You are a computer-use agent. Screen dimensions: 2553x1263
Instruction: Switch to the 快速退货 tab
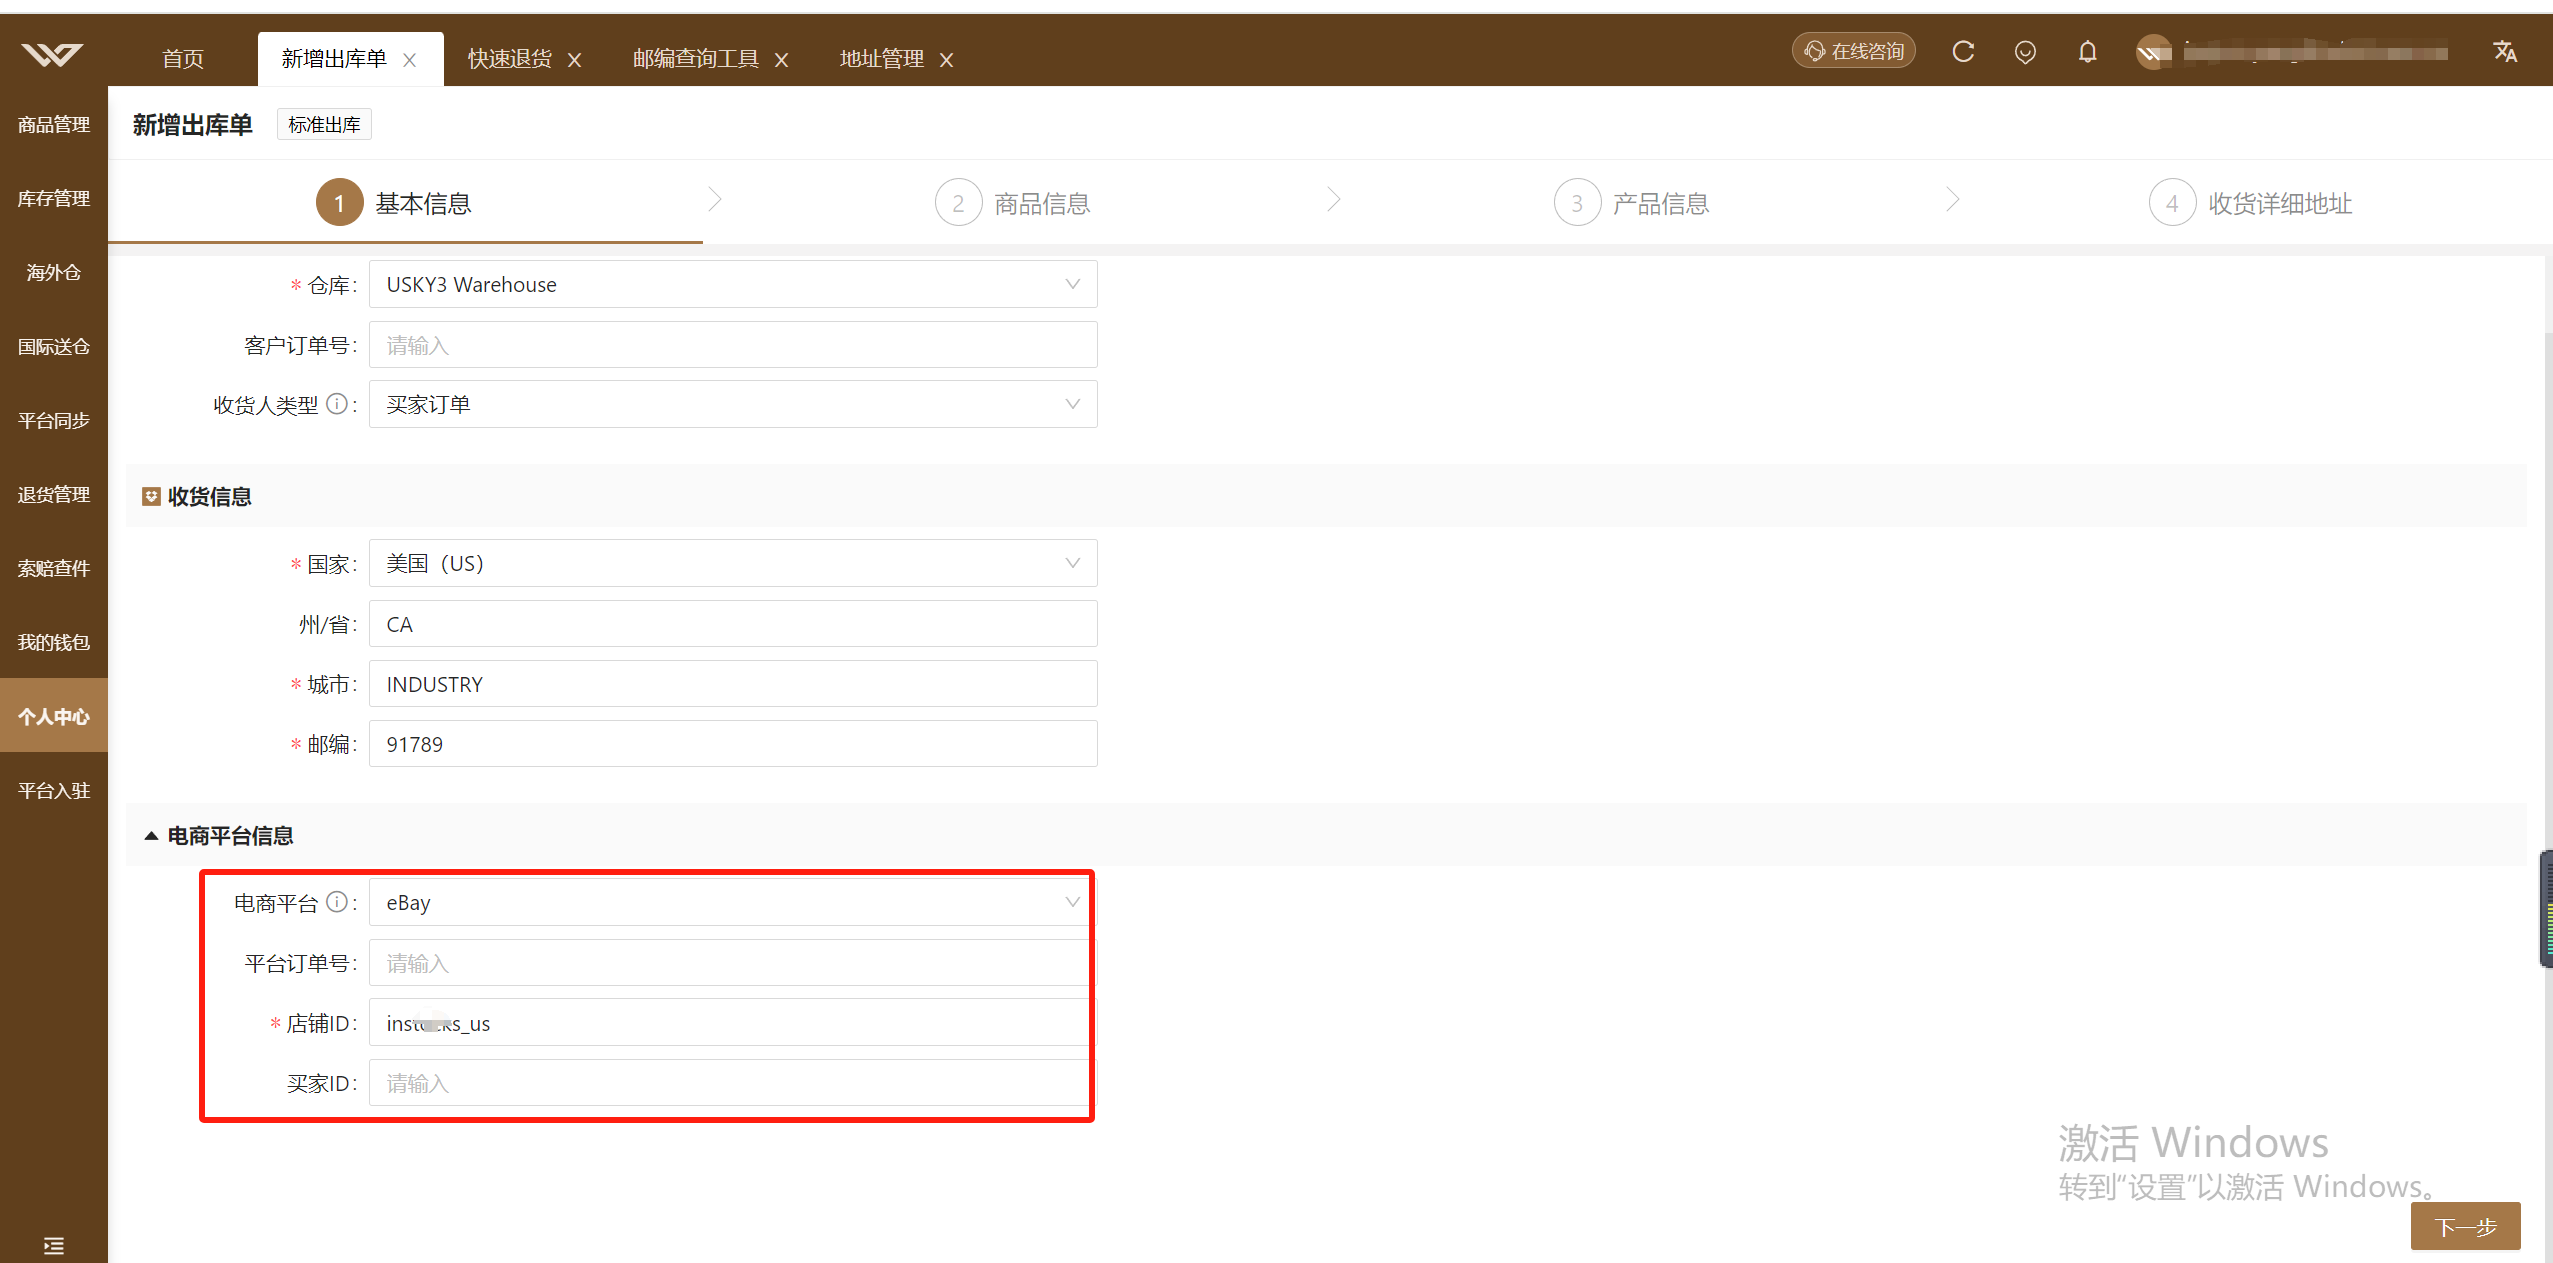(510, 59)
